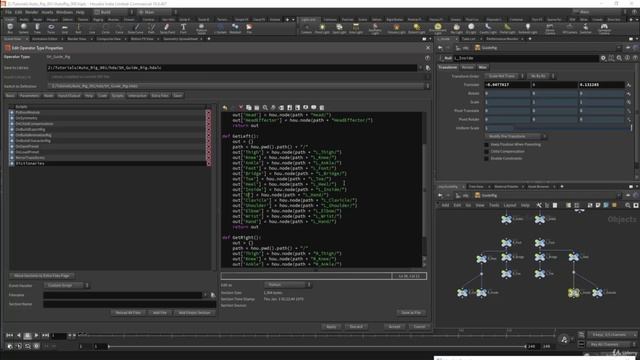Click the Add Empty Section button
This screenshot has width=640, height=360.
[x=195, y=313]
